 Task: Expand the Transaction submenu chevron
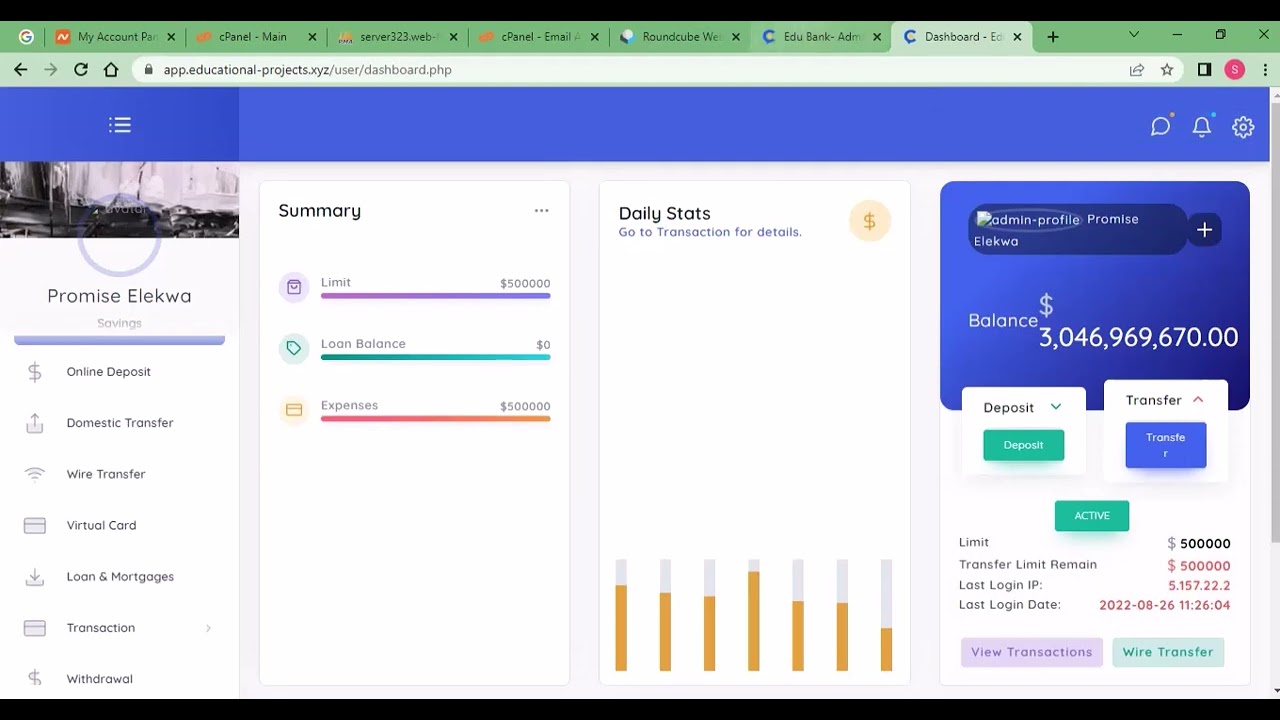click(208, 628)
